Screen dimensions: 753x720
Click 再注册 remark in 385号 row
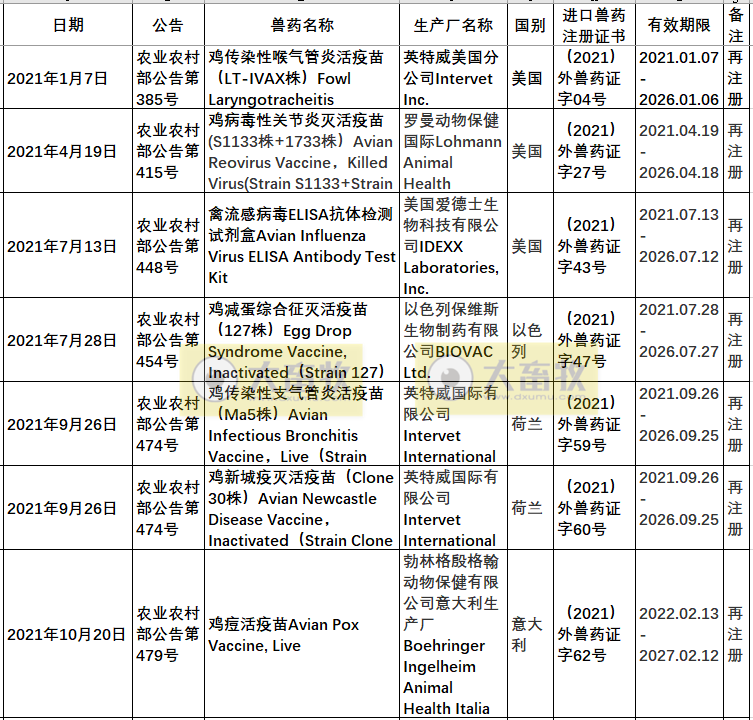[735, 78]
